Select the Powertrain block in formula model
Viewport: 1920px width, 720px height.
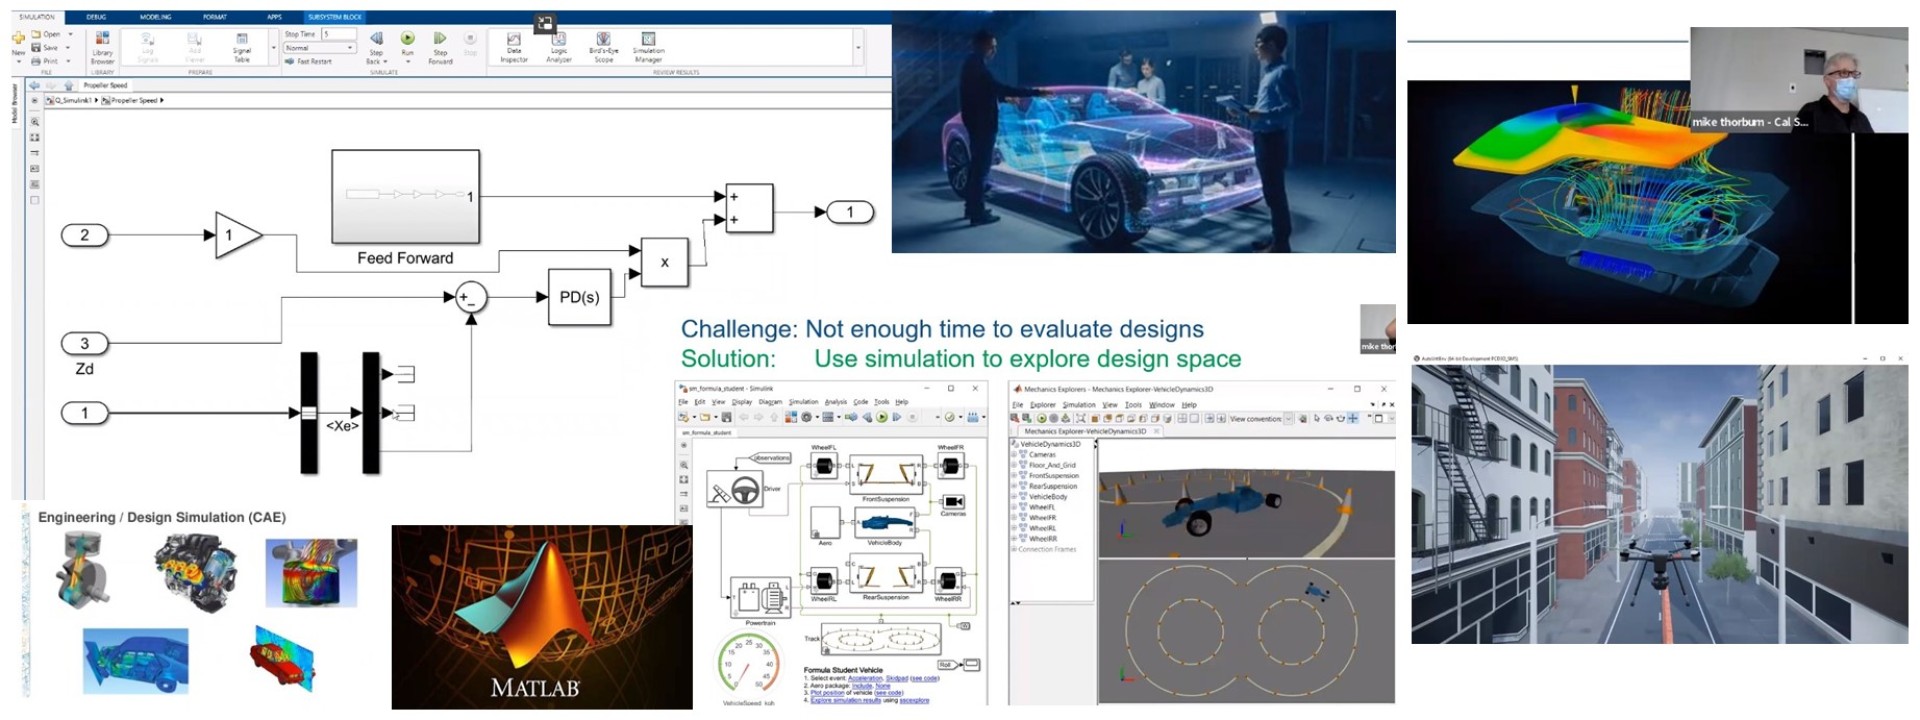tap(760, 598)
